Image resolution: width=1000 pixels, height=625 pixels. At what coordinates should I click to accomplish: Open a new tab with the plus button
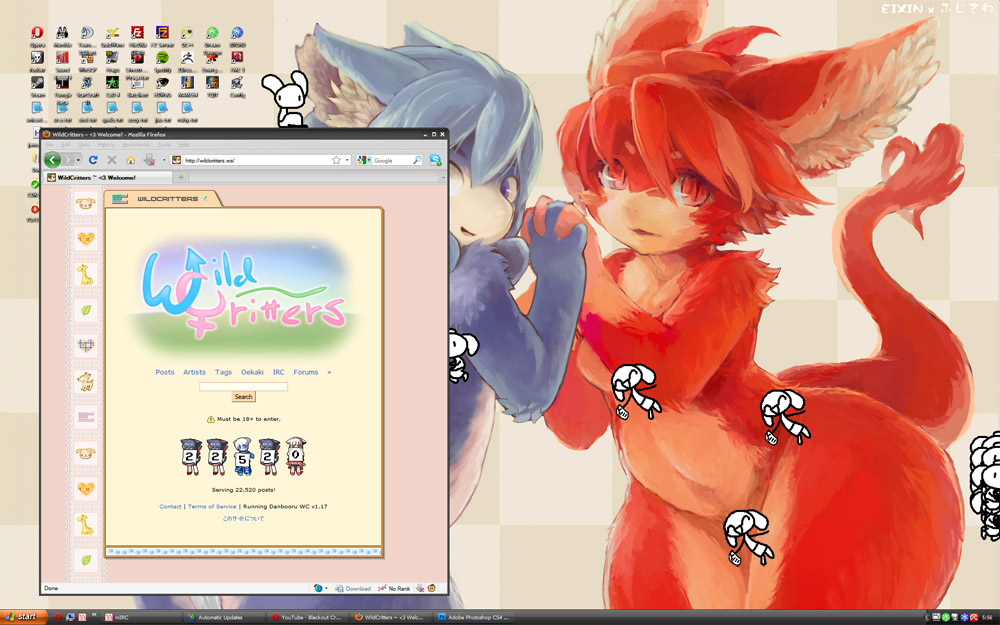[x=180, y=177]
